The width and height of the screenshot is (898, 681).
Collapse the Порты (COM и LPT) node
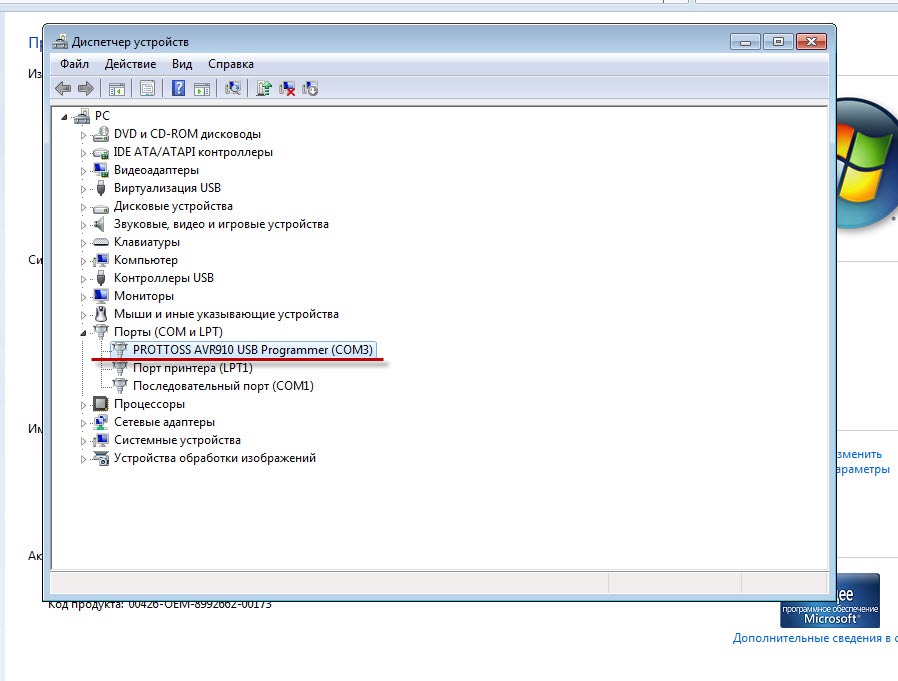pos(84,332)
